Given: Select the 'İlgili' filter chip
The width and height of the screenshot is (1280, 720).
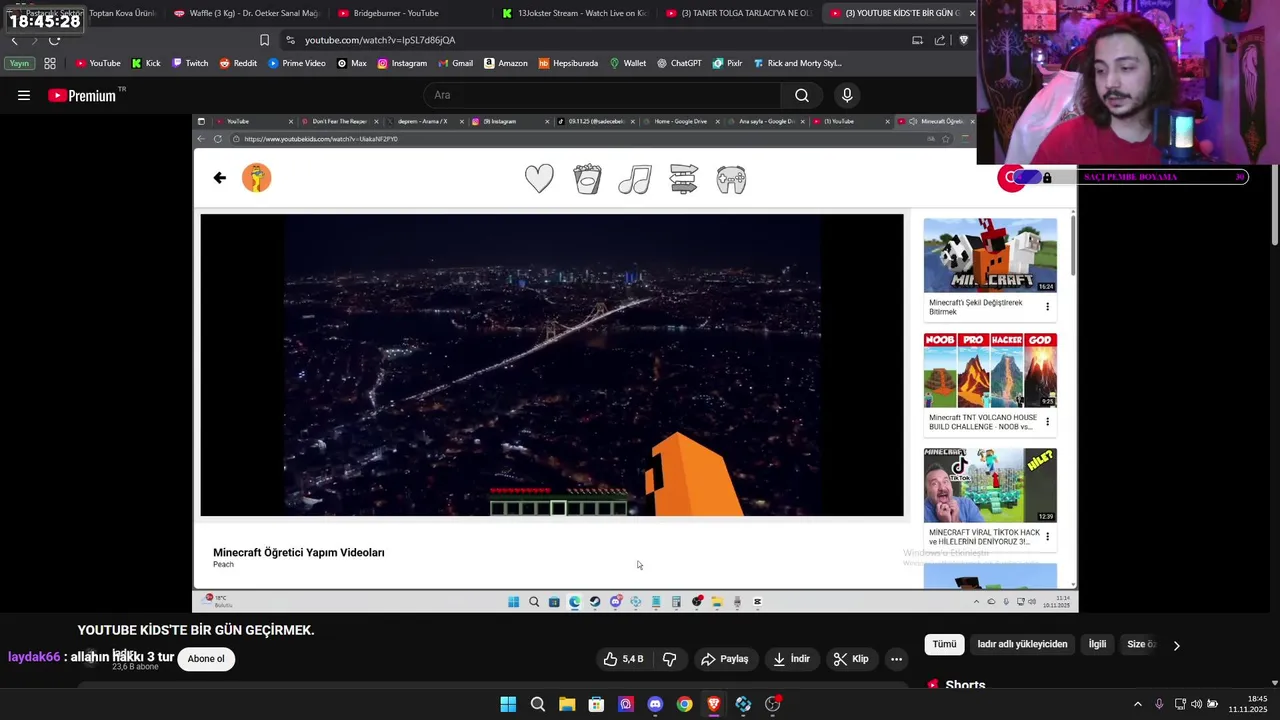Looking at the screenshot, I should [1097, 644].
